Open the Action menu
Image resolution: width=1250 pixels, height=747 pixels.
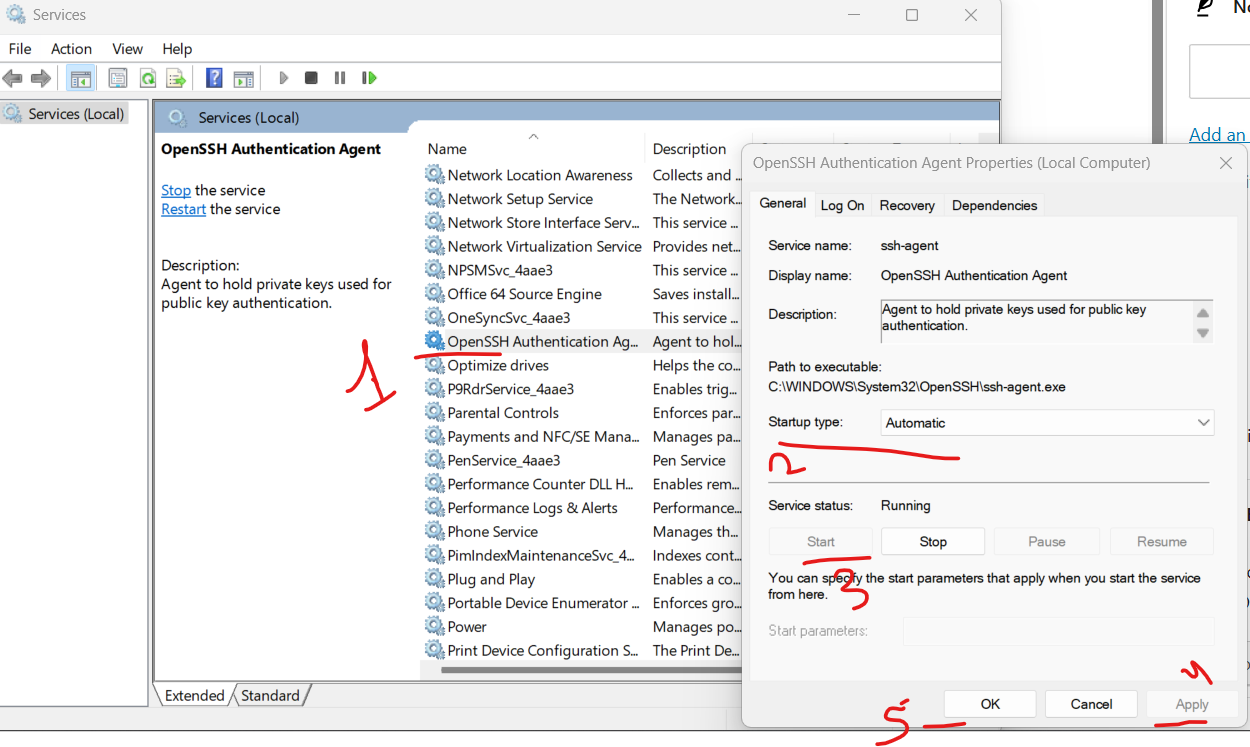click(71, 48)
